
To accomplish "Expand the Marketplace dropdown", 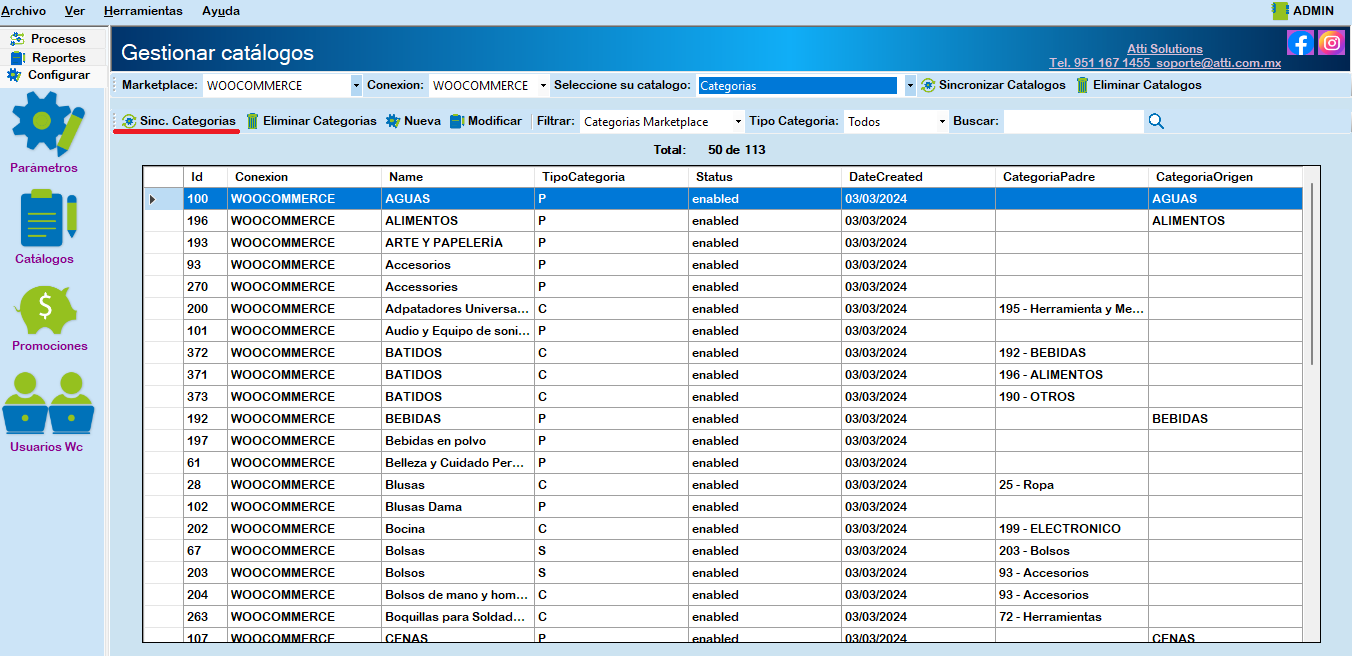I will 356,86.
